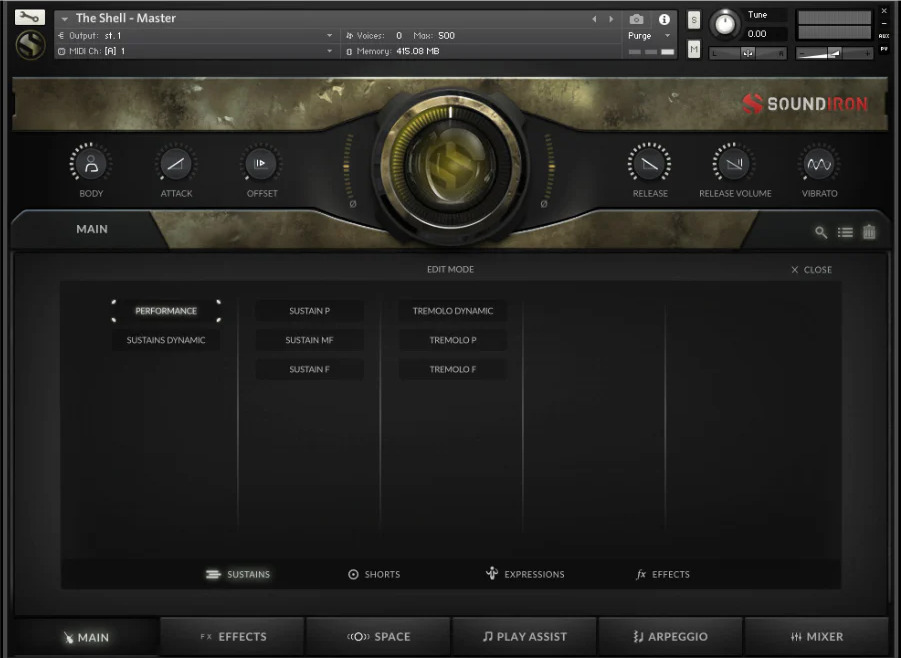Select the VIBRATO waveform icon
The height and width of the screenshot is (658, 901).
(x=819, y=163)
